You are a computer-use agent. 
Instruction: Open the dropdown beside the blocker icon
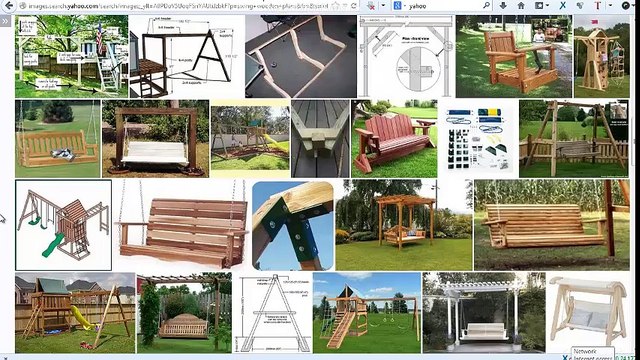click(383, 6)
